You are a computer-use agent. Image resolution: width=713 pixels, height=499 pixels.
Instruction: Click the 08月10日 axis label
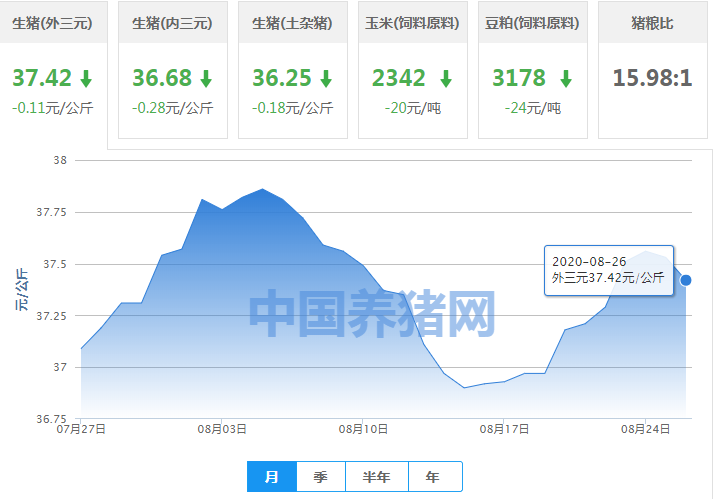coord(363,429)
